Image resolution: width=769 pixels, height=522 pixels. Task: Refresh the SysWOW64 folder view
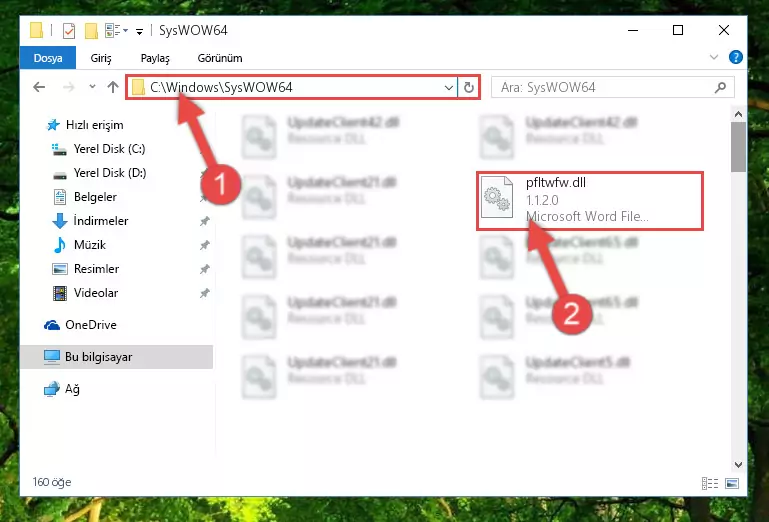[469, 87]
